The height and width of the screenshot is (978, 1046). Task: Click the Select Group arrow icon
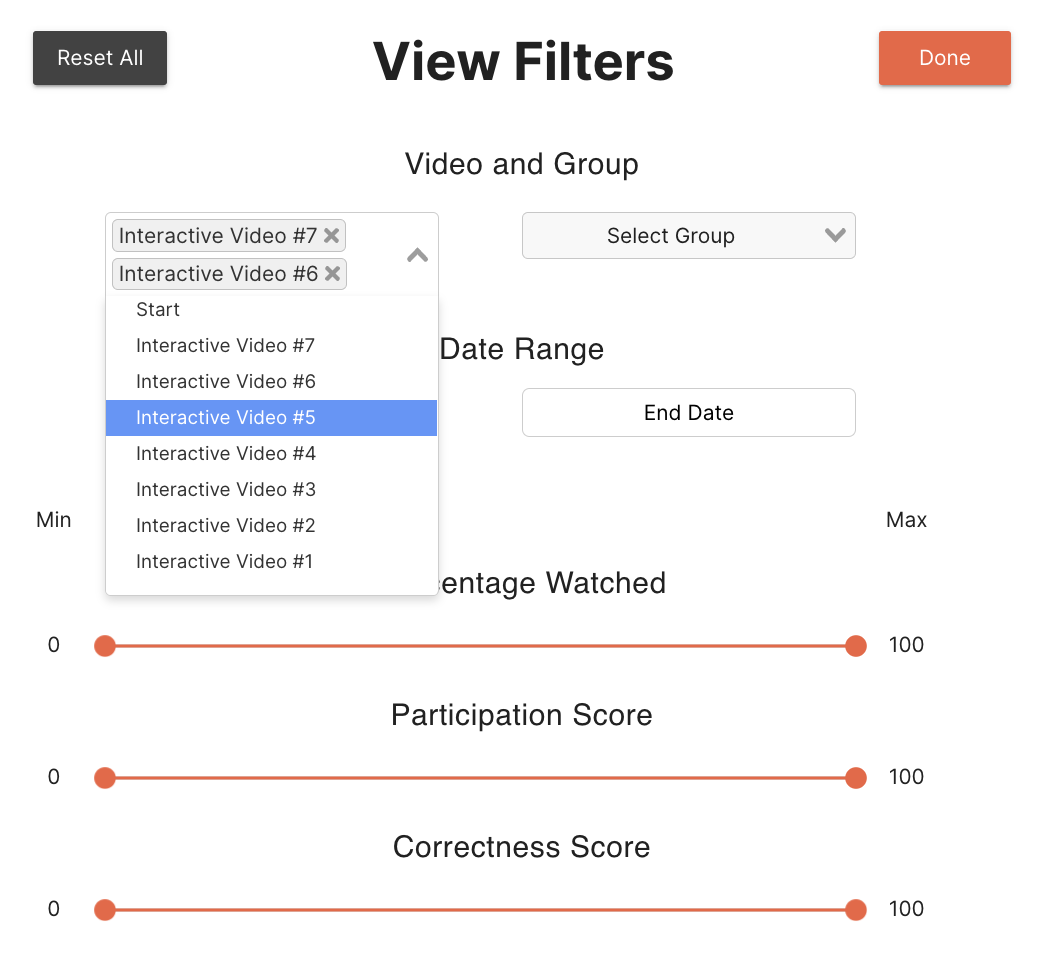[834, 236]
